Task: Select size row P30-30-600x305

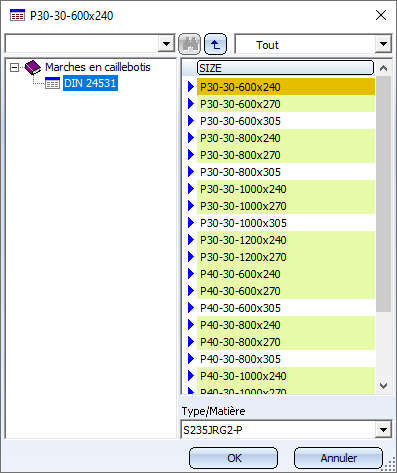Action: click(x=286, y=121)
